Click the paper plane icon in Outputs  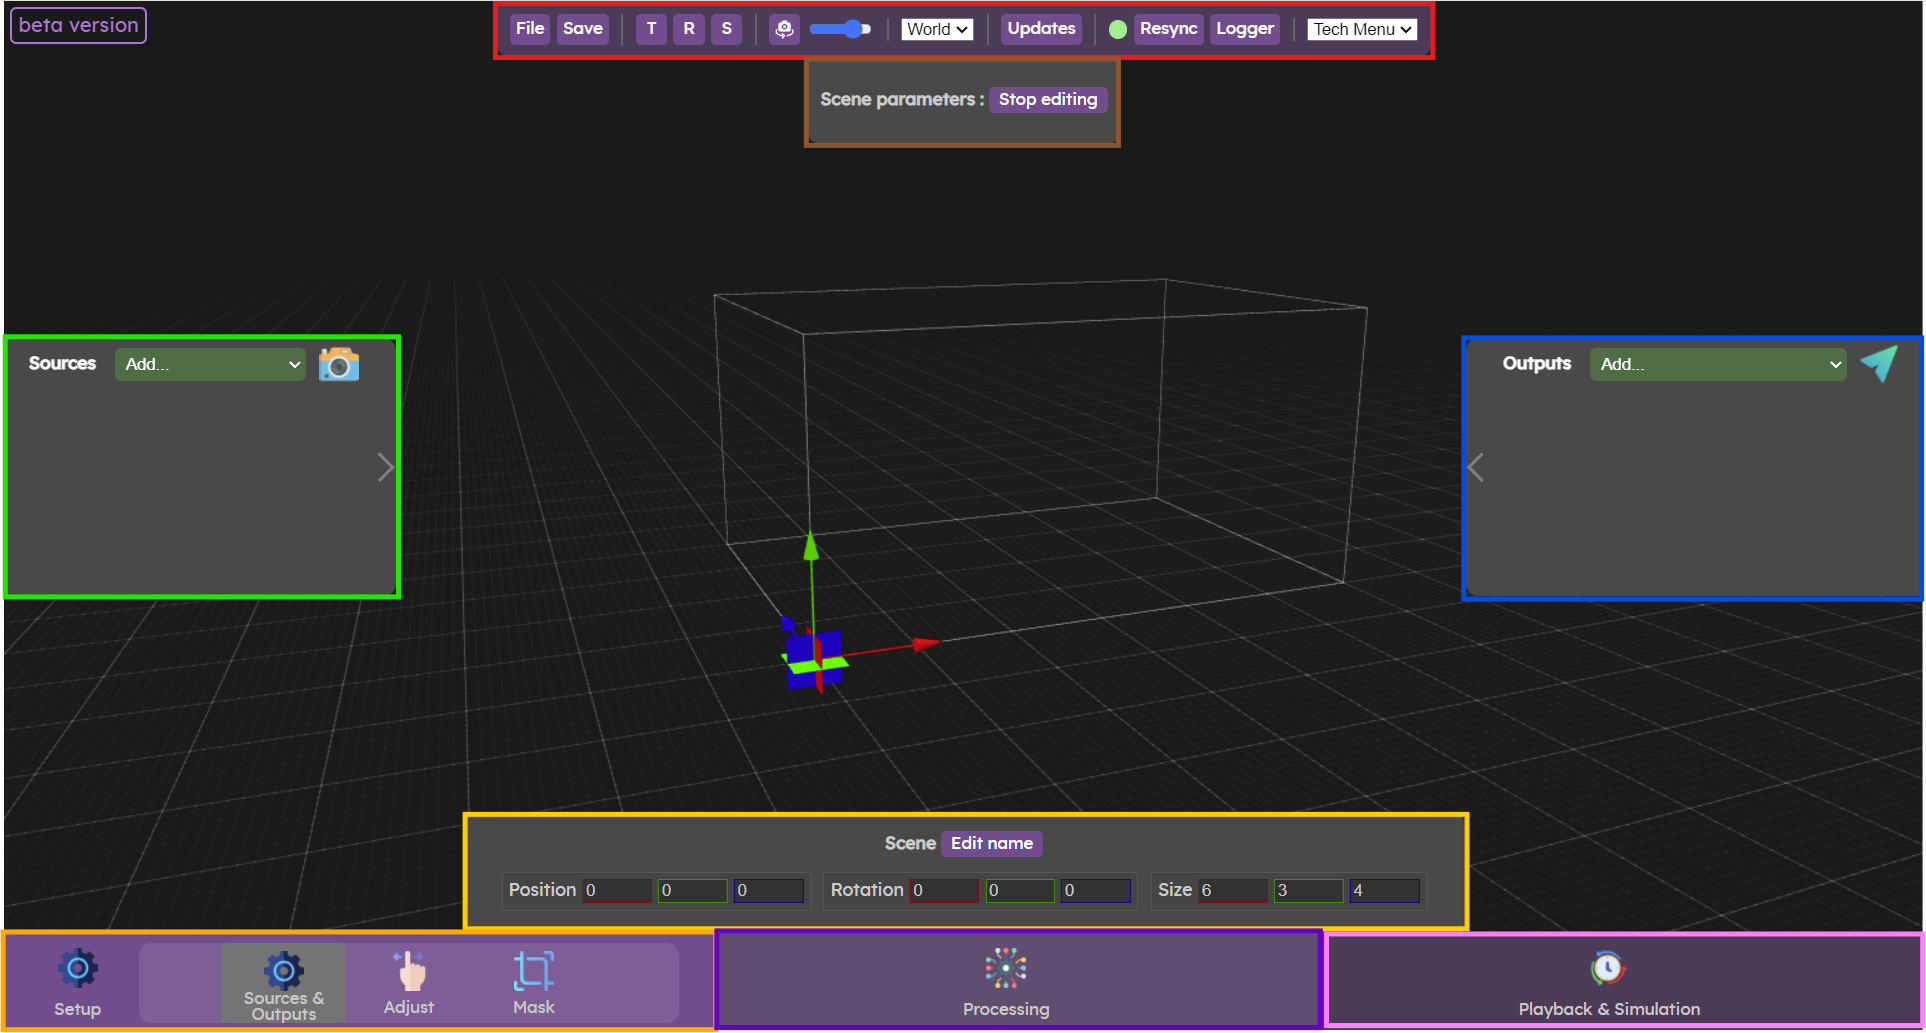(x=1878, y=364)
